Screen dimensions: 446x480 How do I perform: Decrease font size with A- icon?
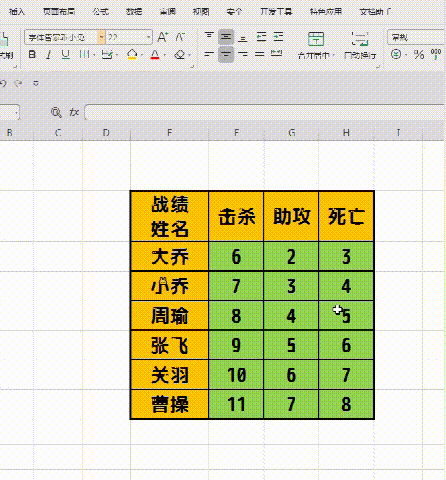(x=180, y=37)
